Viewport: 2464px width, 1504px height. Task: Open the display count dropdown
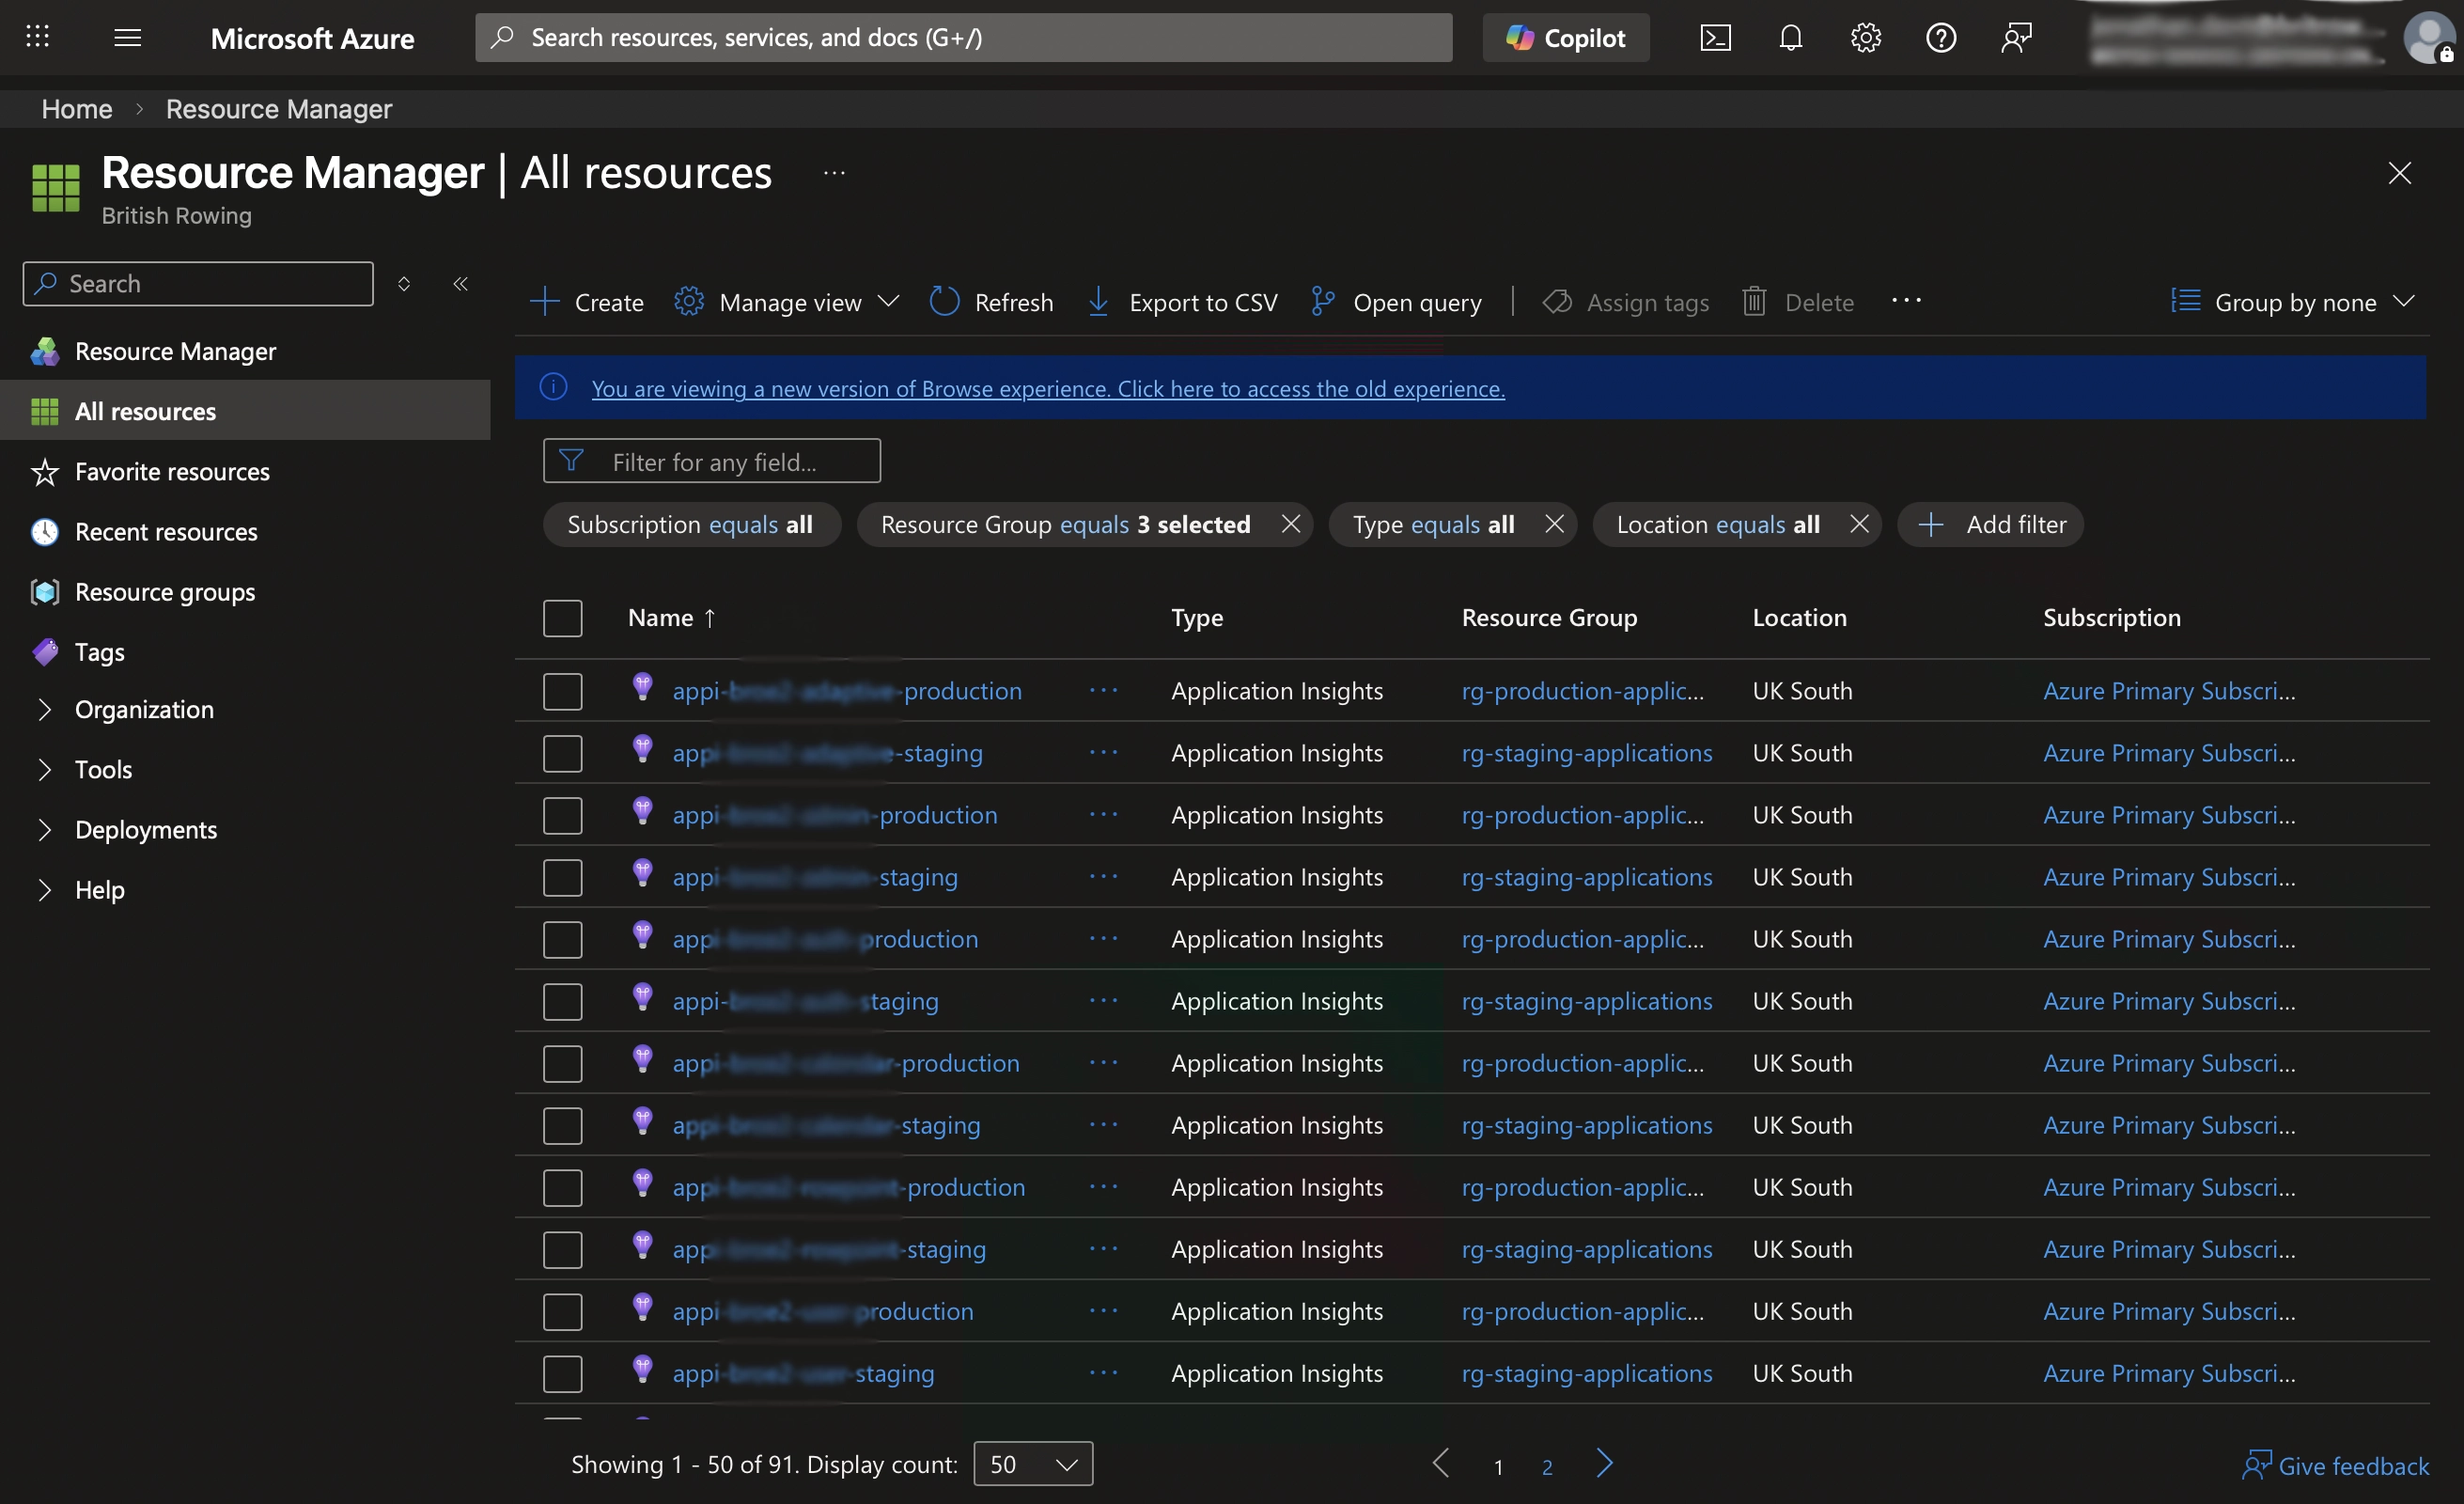[x=1032, y=1463]
